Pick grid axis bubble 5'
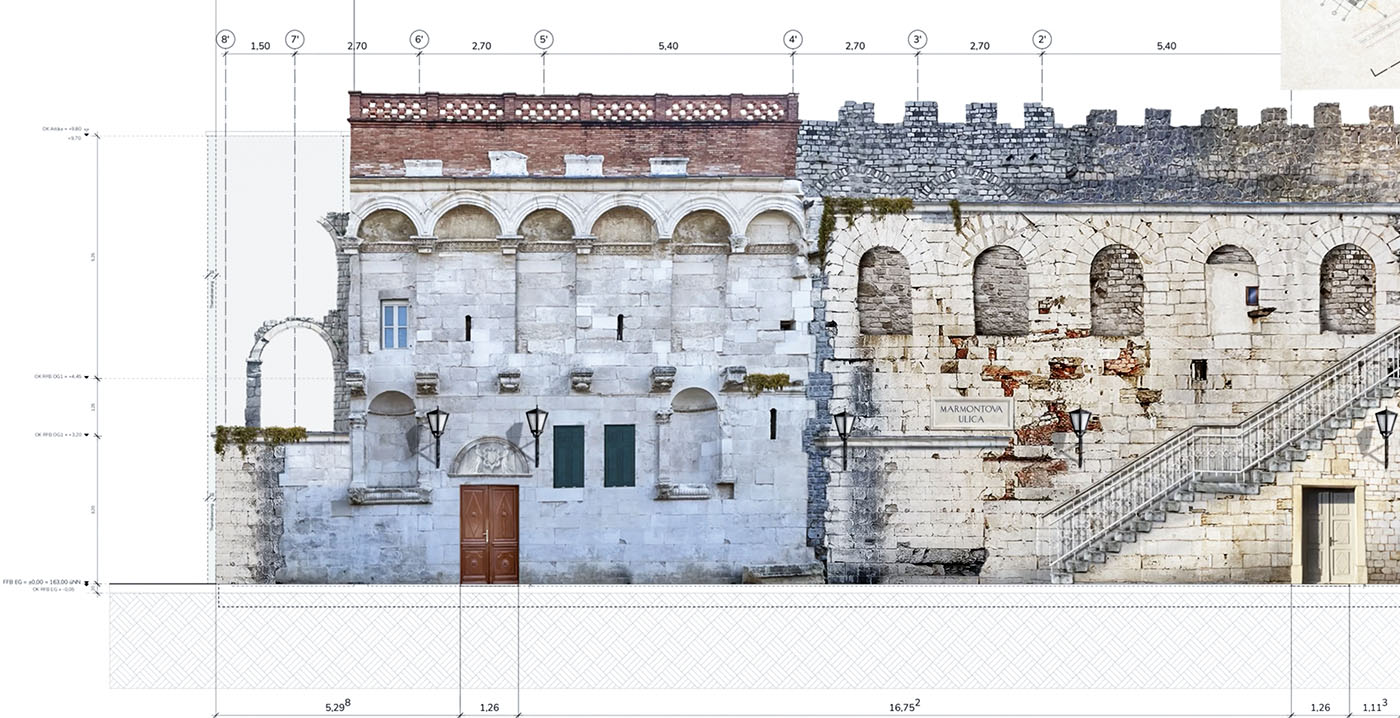Image resolution: width=1400 pixels, height=718 pixels. coord(544,40)
